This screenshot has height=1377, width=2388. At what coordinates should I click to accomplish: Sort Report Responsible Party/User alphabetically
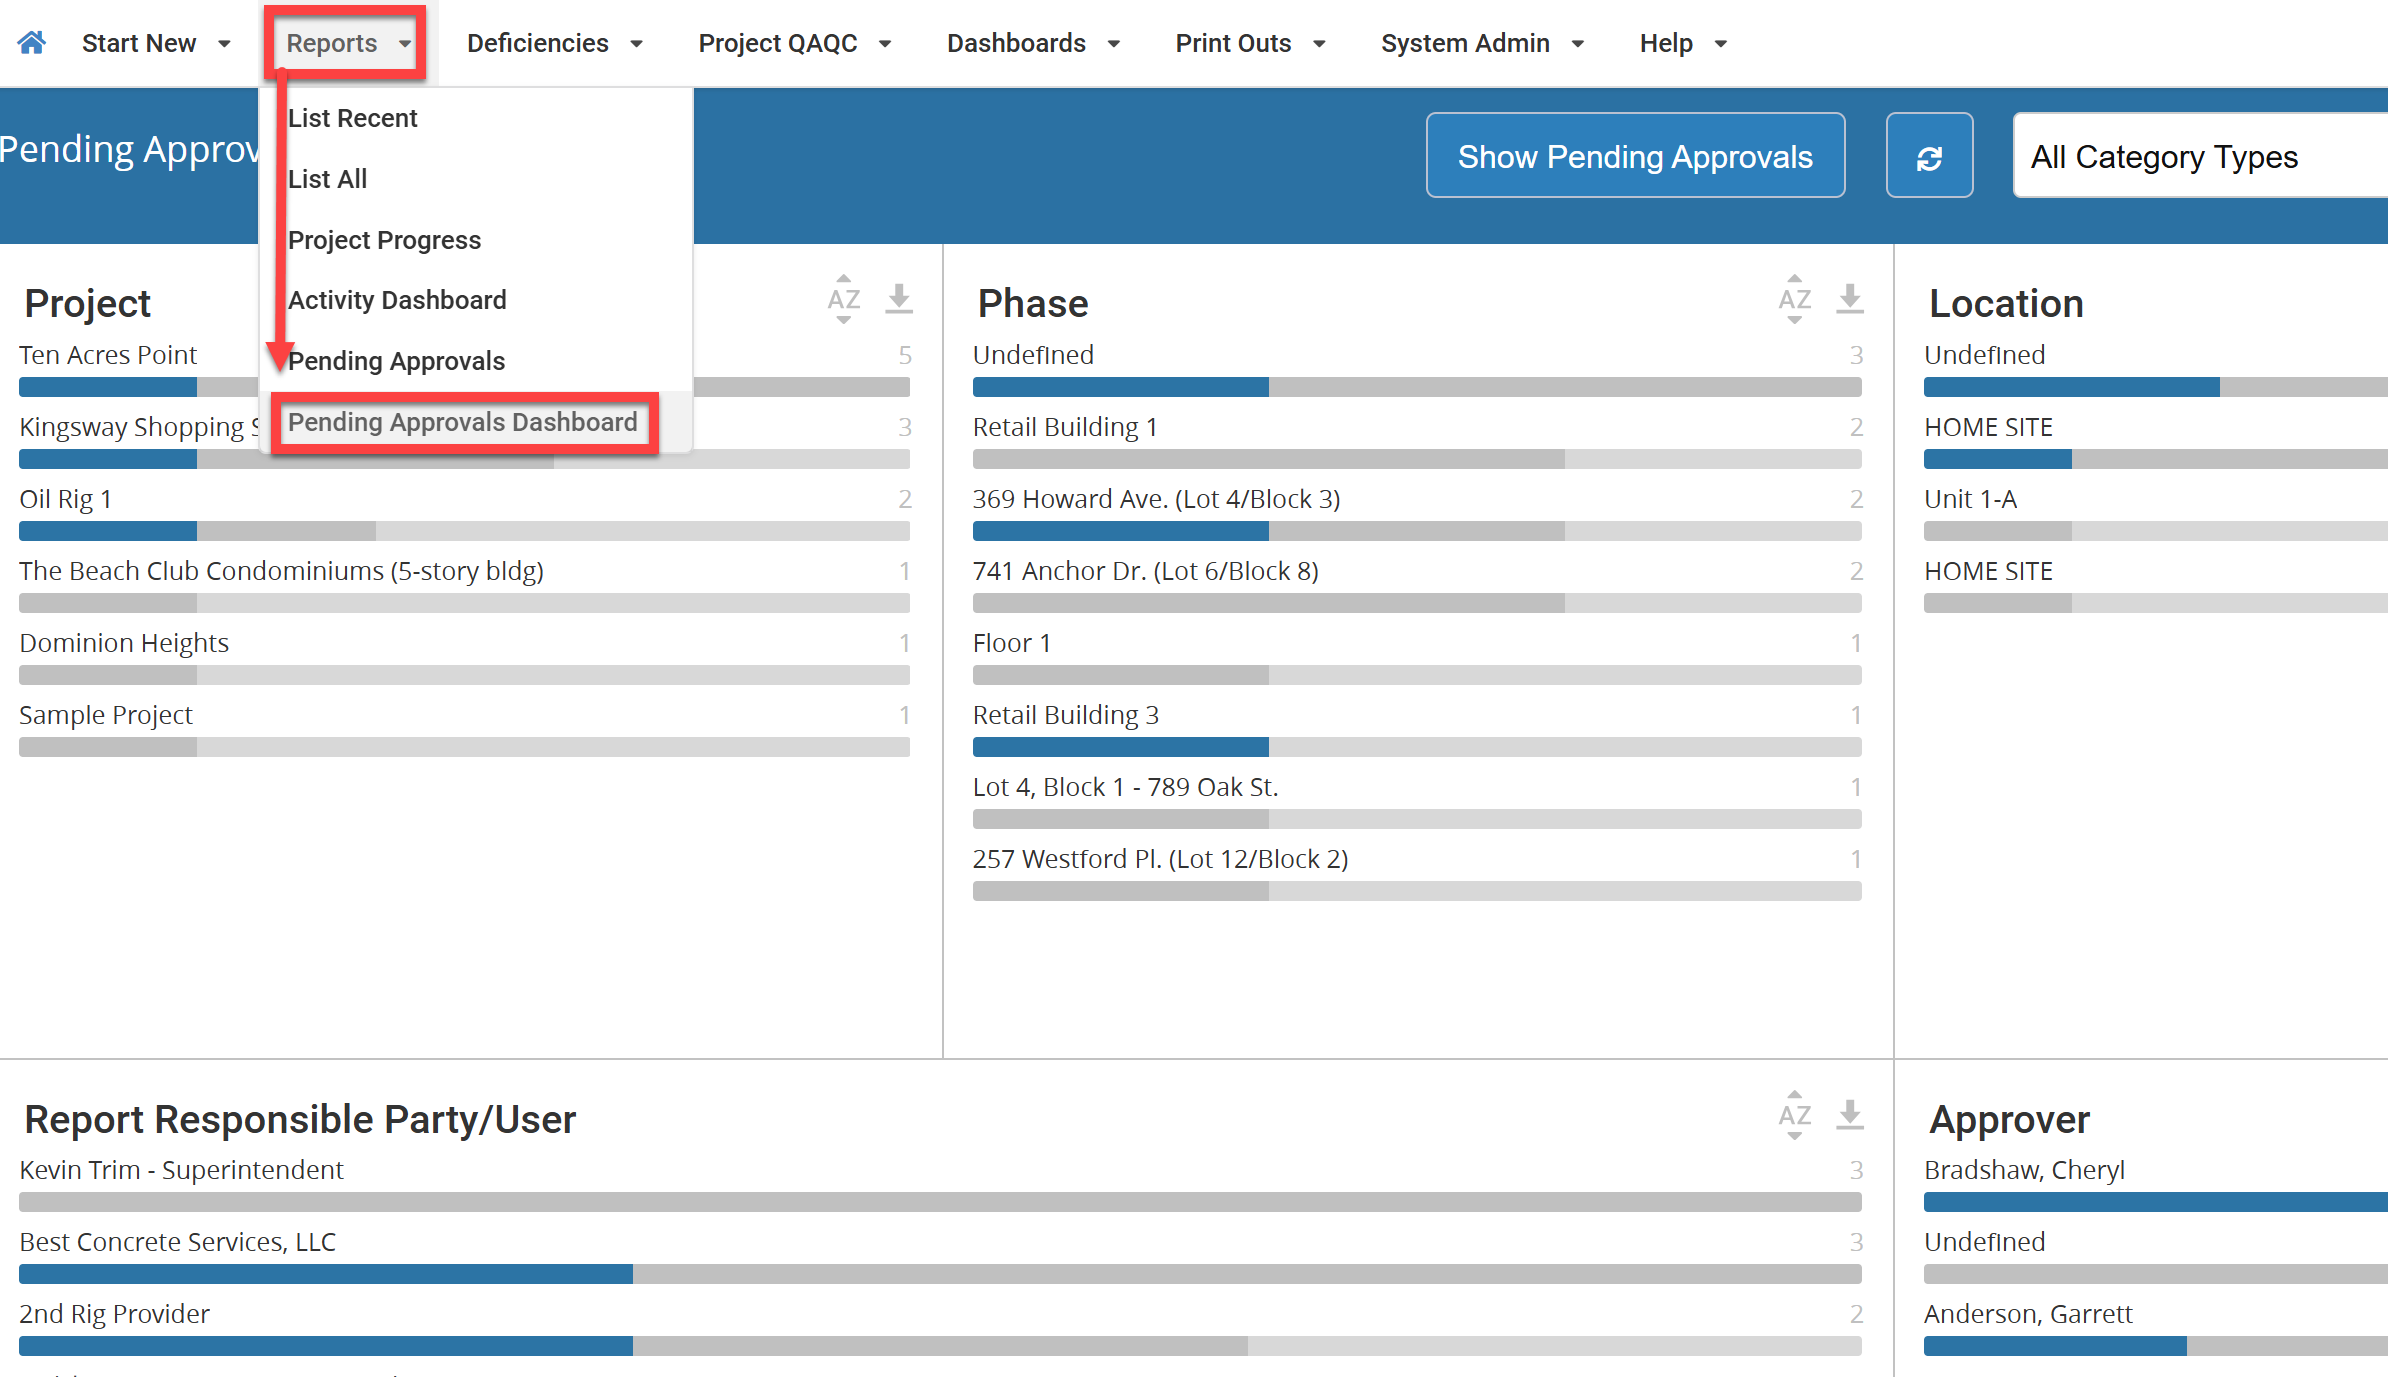(1795, 1114)
